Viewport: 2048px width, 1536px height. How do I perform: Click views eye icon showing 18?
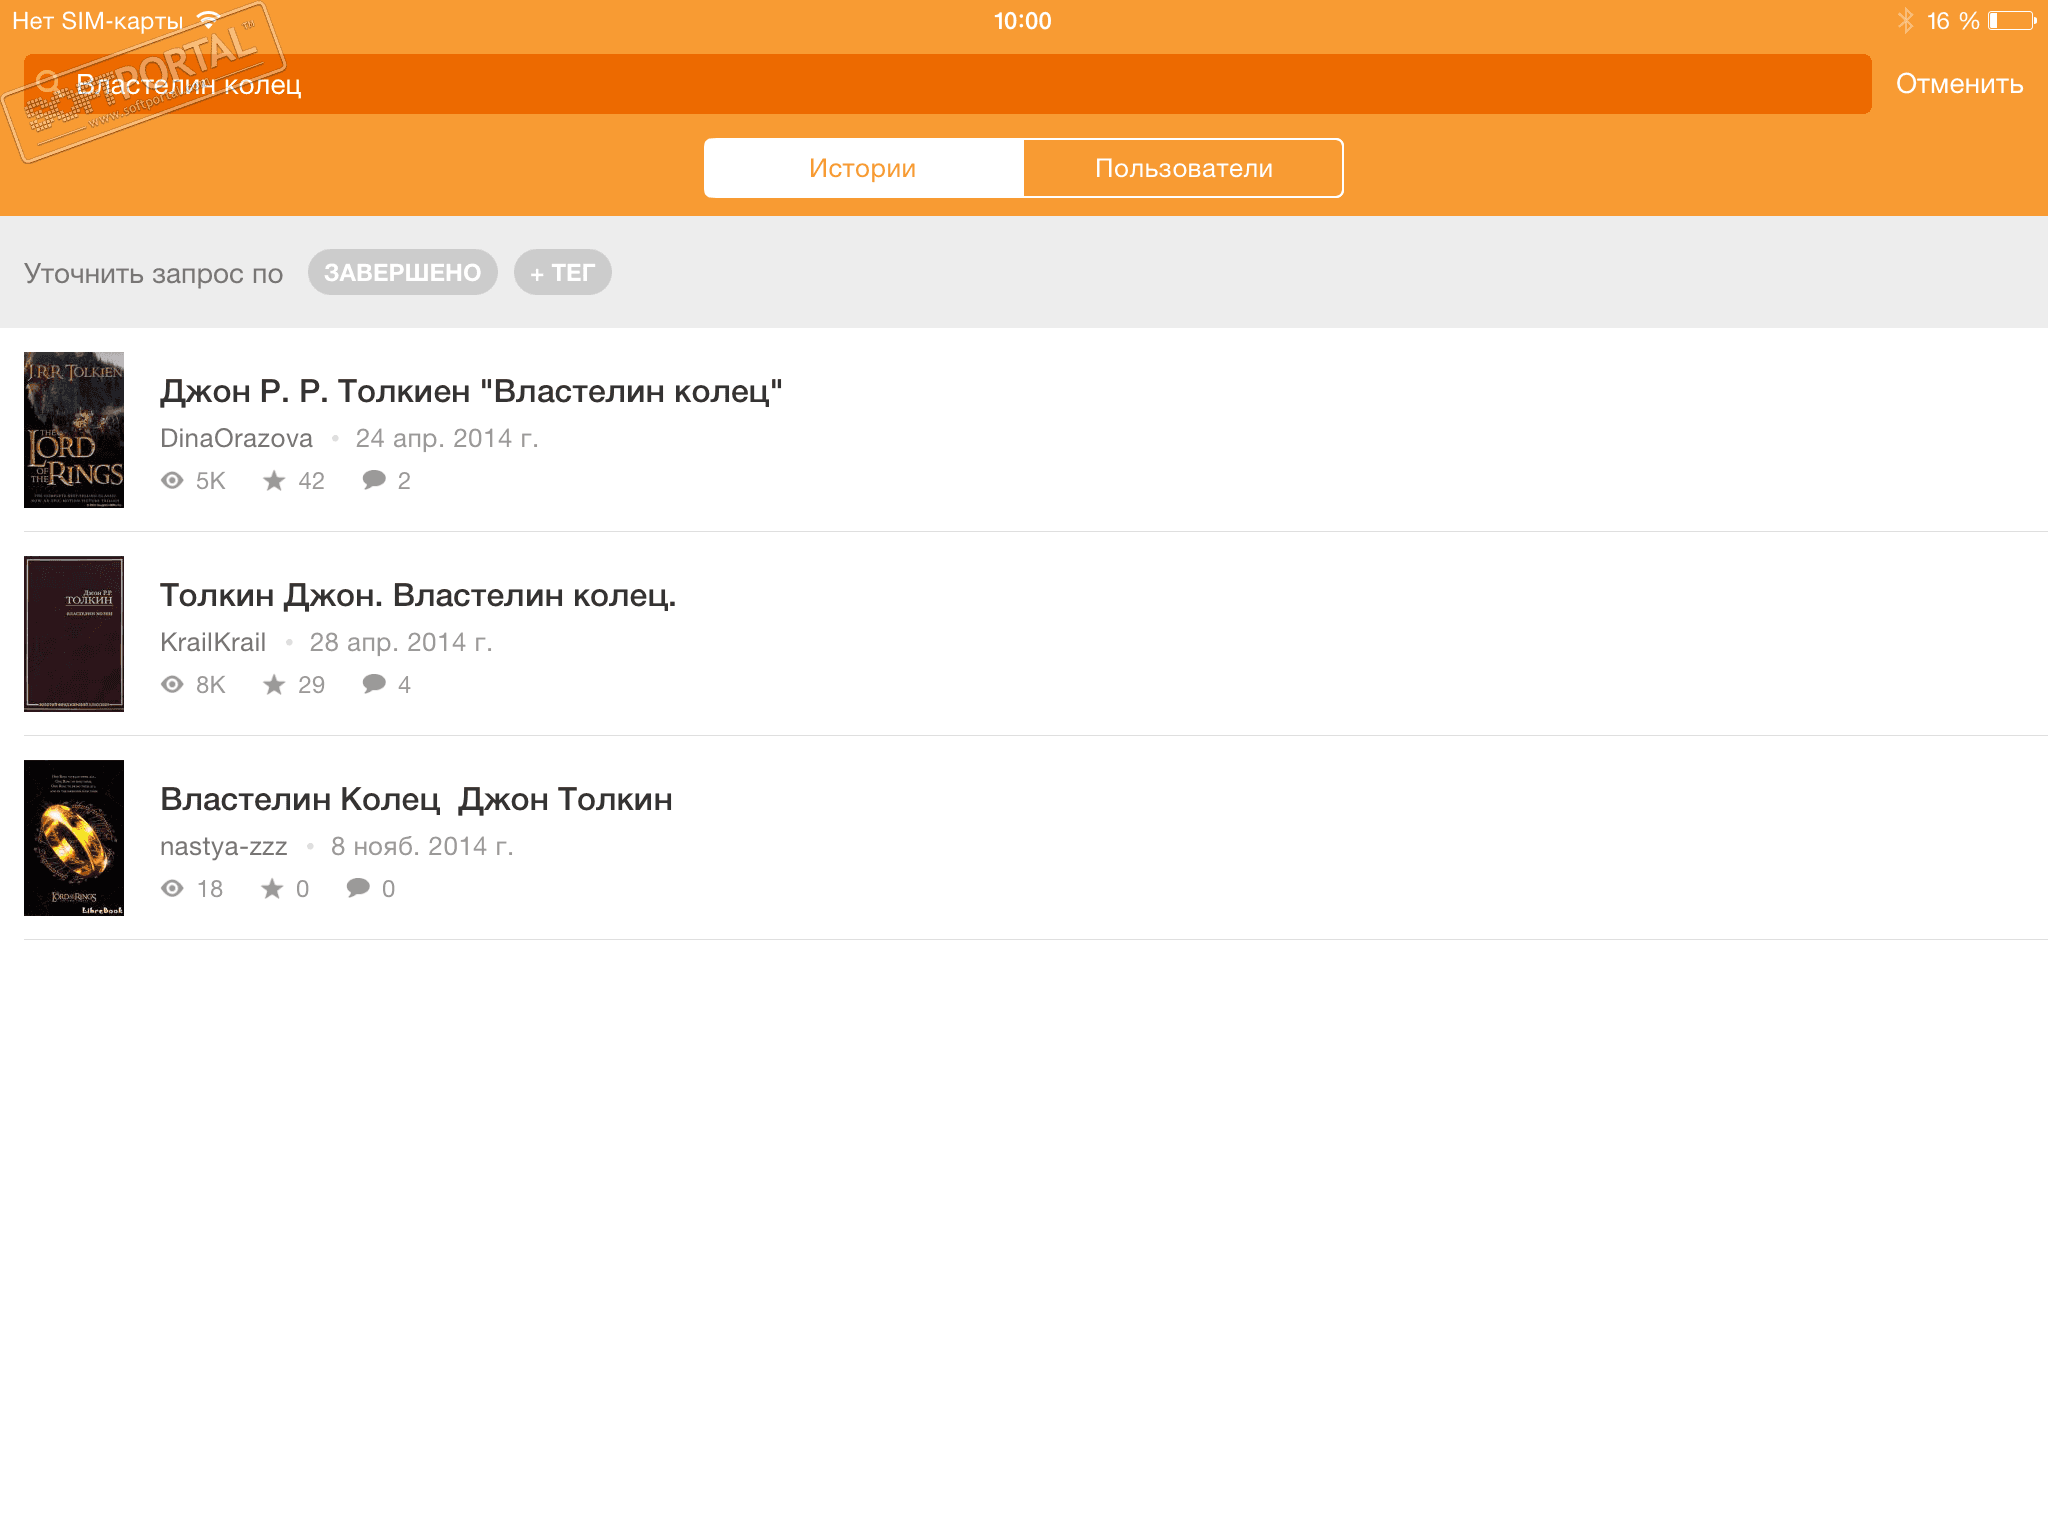tap(172, 889)
